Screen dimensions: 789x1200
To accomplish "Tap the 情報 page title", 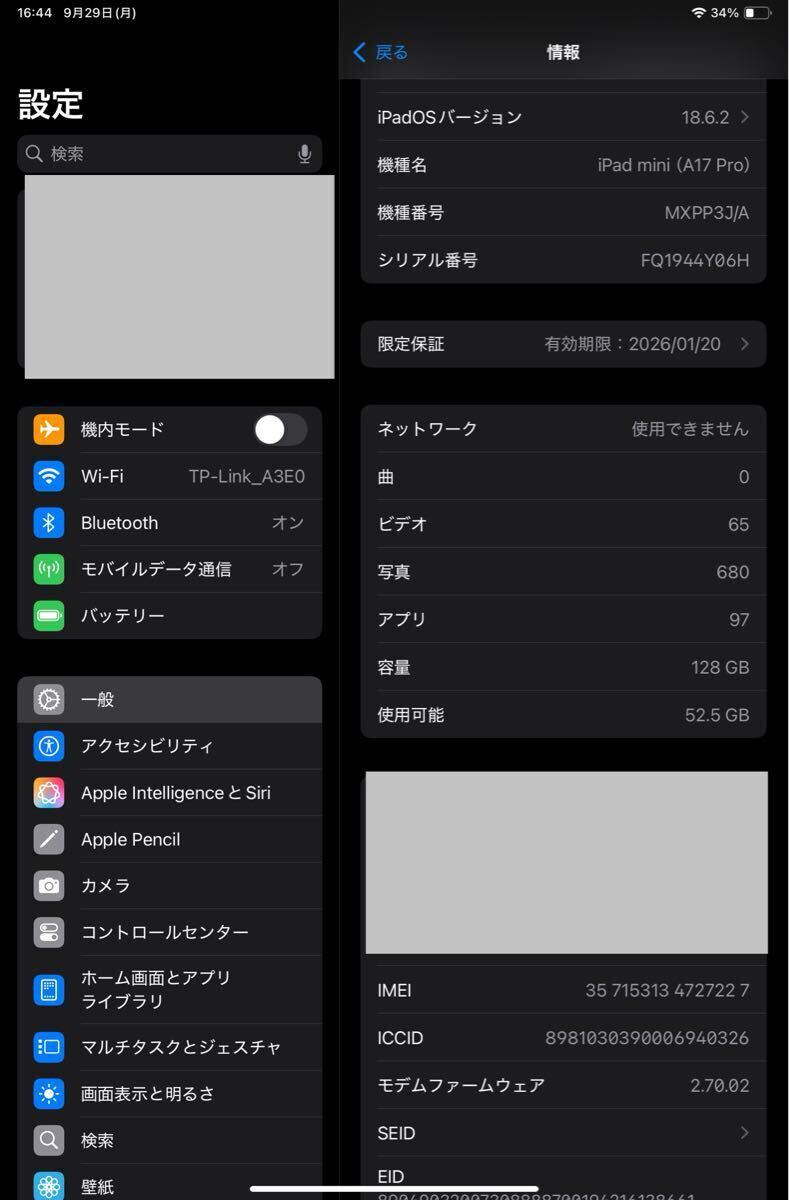I will tap(563, 52).
